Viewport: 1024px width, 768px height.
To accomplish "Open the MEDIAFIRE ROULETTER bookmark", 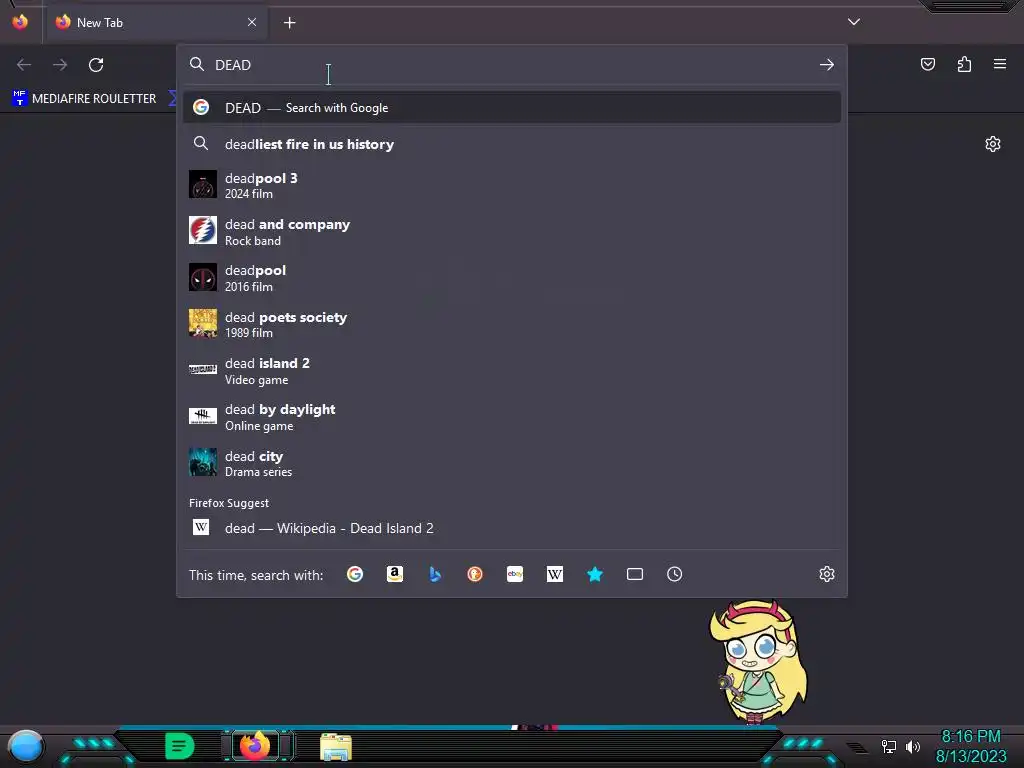I will pos(84,99).
